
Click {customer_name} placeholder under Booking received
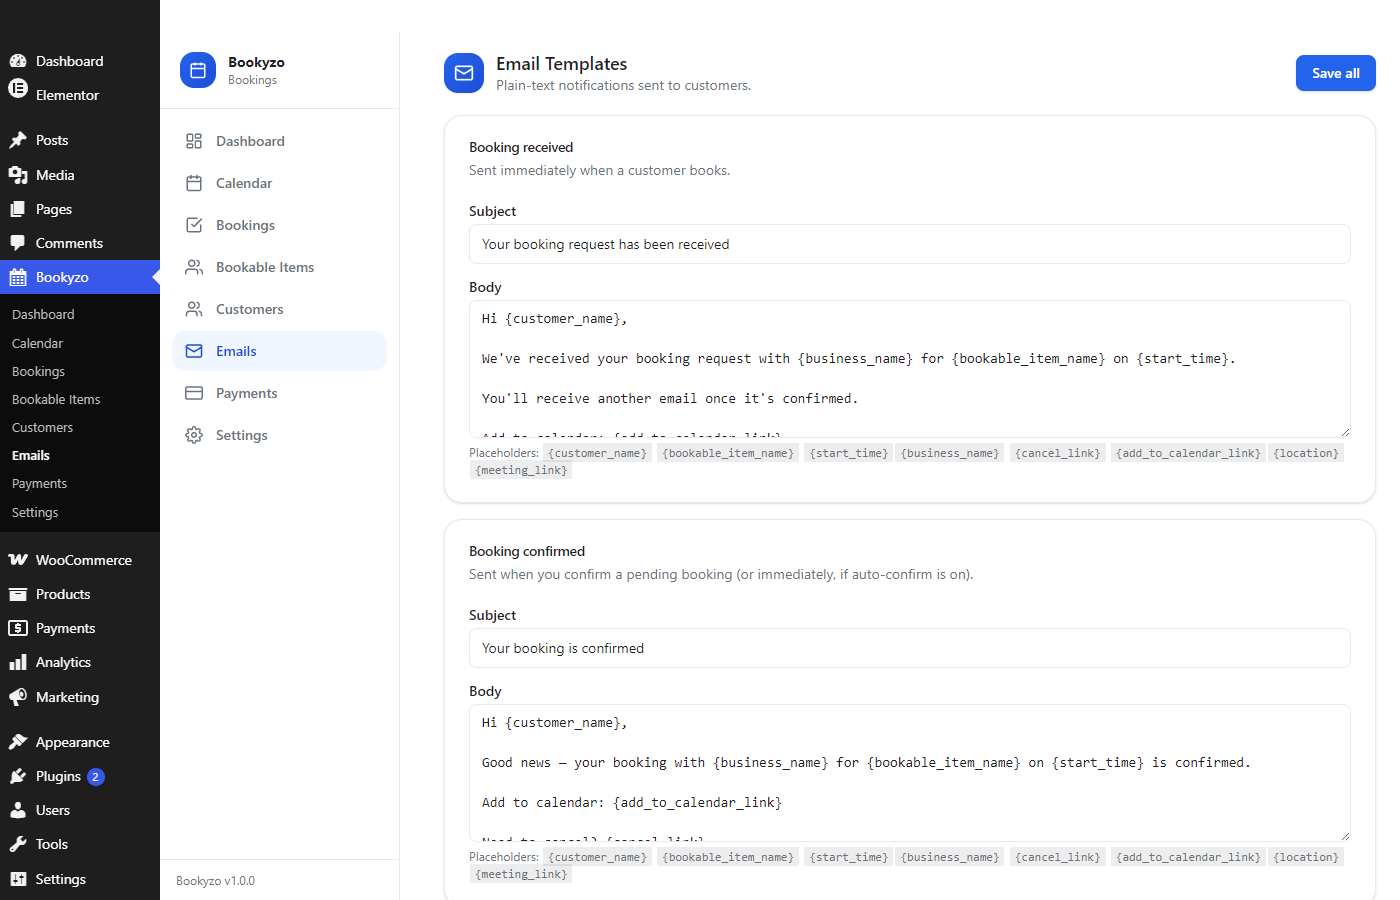pyautogui.click(x=597, y=453)
